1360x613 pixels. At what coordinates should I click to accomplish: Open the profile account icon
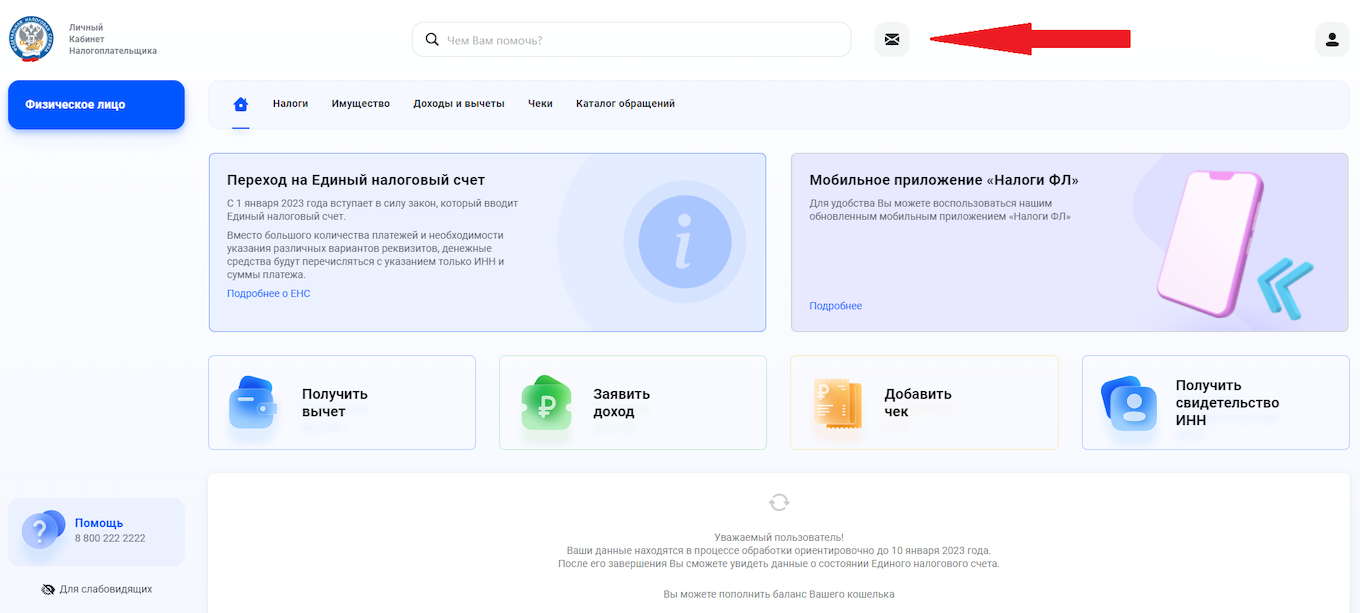point(1331,39)
